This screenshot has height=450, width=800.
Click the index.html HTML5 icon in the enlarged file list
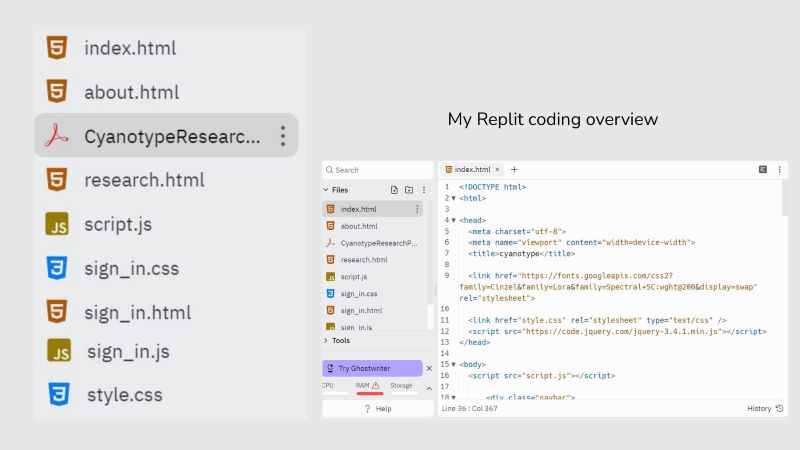(x=57, y=47)
